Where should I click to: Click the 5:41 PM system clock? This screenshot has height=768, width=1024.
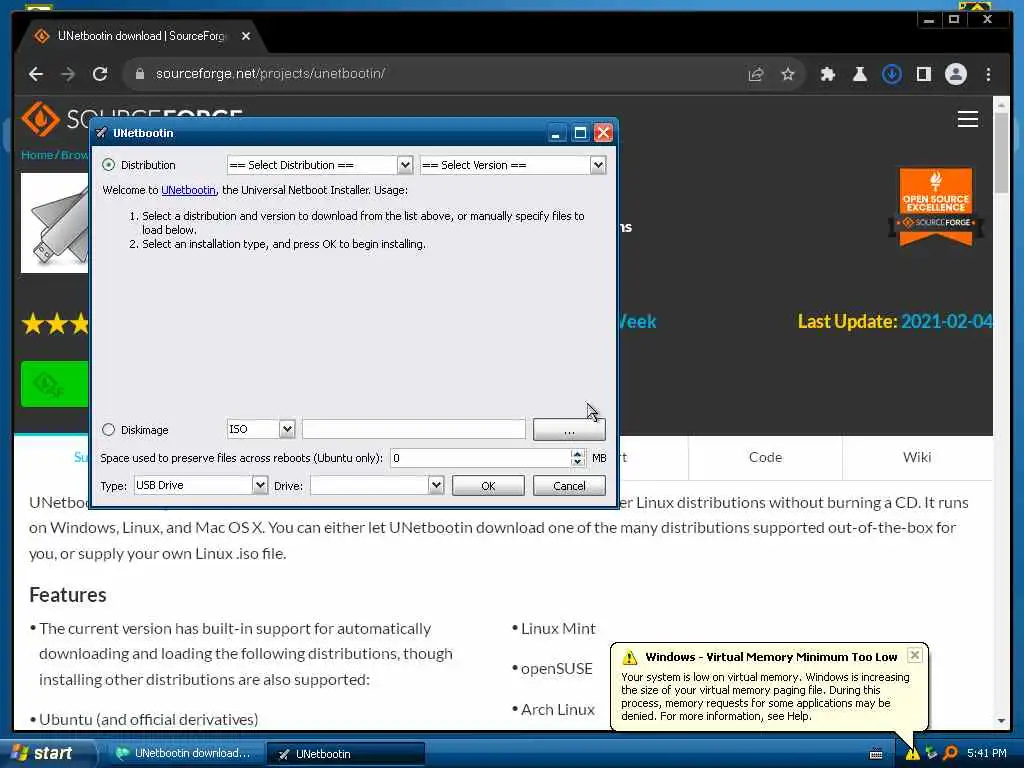point(987,753)
